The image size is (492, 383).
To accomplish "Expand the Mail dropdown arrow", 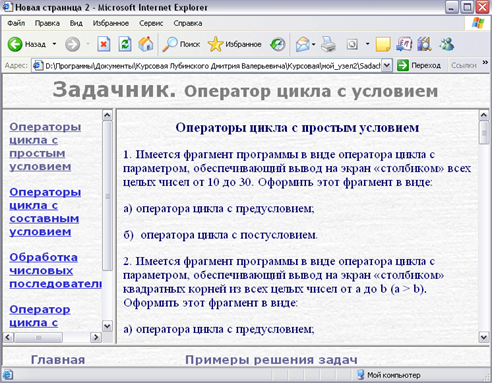I will pos(313,44).
